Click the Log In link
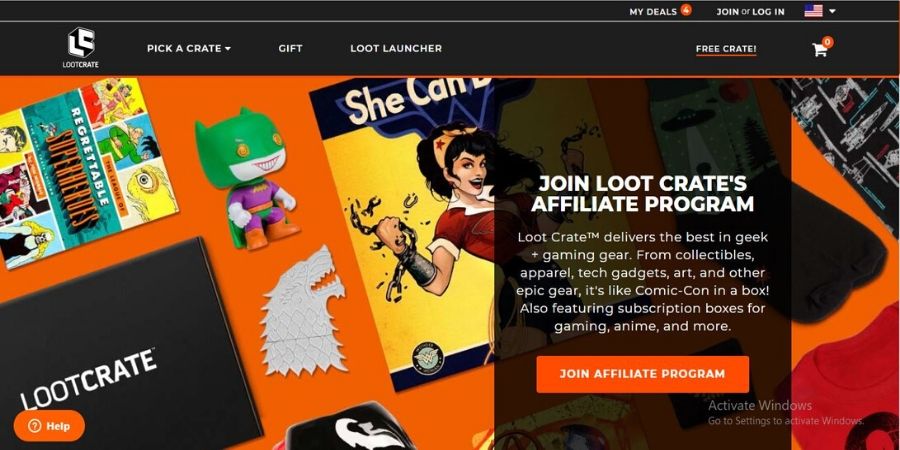This screenshot has height=450, width=900. [768, 11]
